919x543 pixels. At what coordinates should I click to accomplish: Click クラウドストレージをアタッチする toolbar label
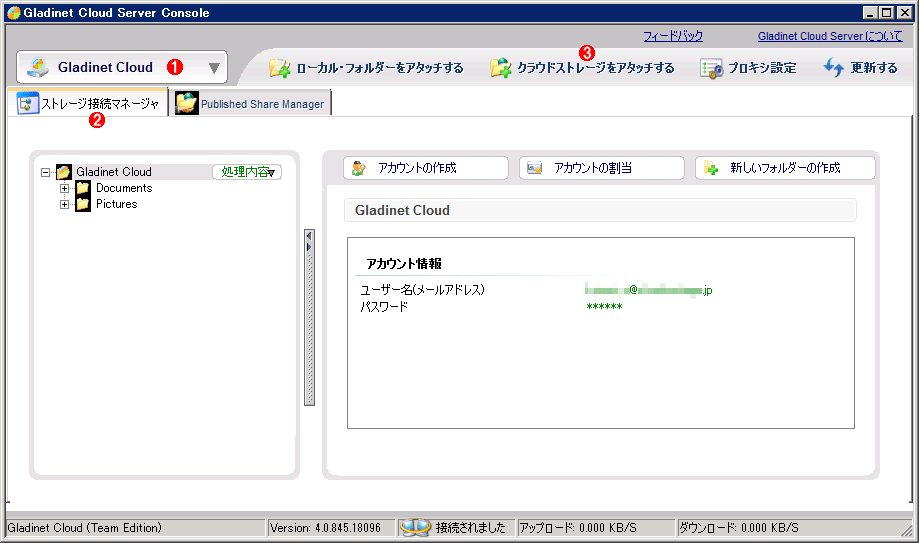tap(595, 68)
